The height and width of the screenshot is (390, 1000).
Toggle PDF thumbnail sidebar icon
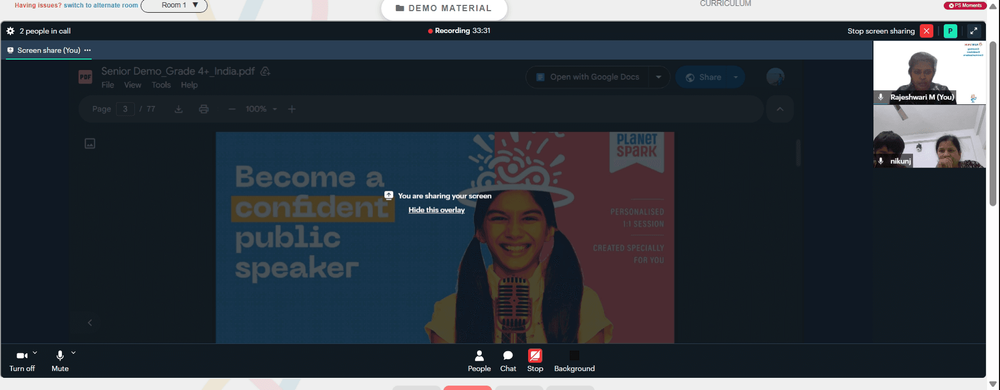tap(90, 144)
